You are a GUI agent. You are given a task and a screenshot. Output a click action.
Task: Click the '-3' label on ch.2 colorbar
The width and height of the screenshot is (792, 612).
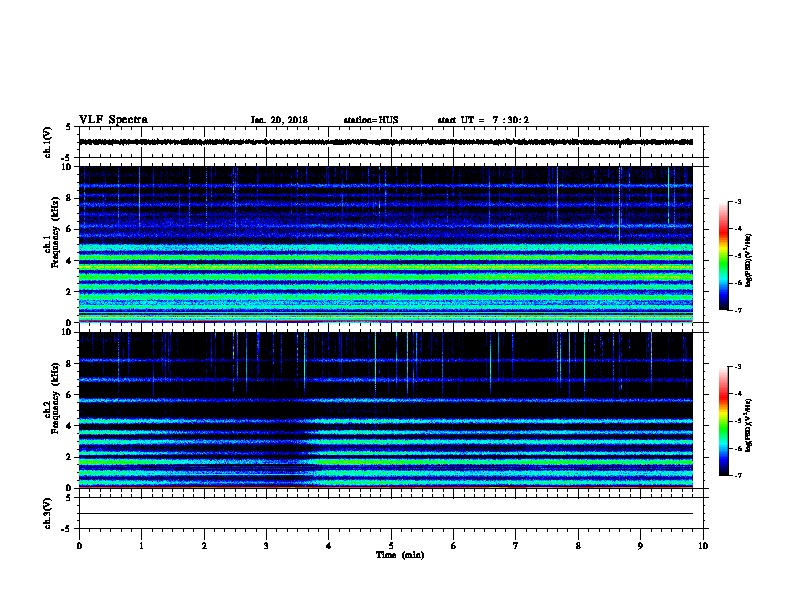737,367
